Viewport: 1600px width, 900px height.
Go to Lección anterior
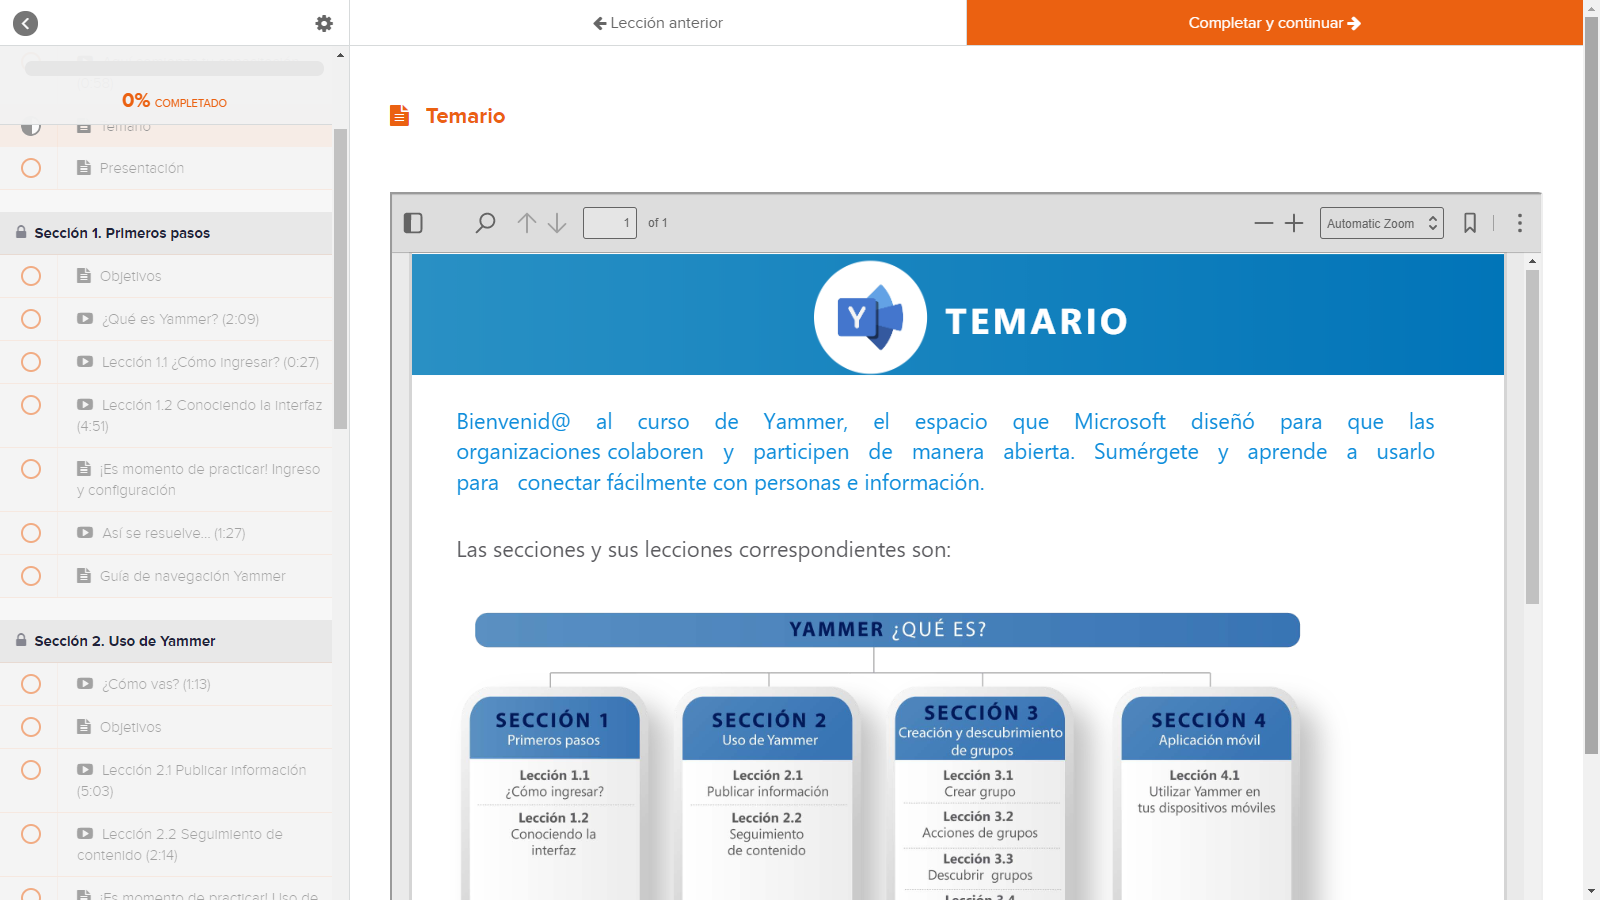(658, 23)
